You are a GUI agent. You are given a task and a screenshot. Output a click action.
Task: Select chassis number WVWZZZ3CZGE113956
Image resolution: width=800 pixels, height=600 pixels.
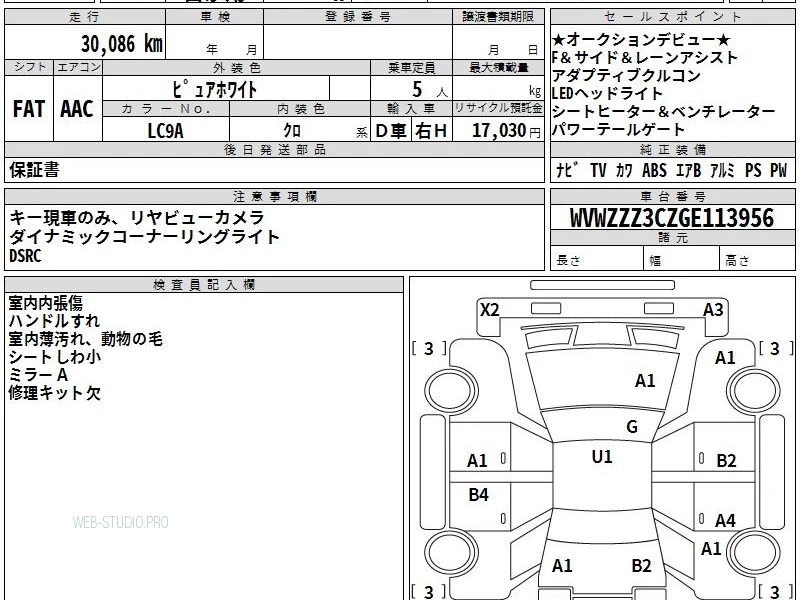pyautogui.click(x=672, y=218)
